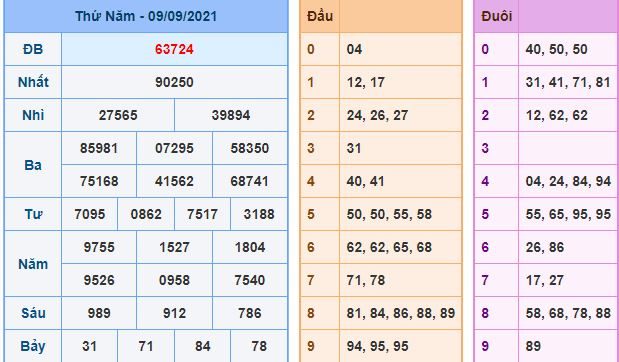The height and width of the screenshot is (362, 619).
Task: Click second prize number 39894
Action: click(x=231, y=115)
